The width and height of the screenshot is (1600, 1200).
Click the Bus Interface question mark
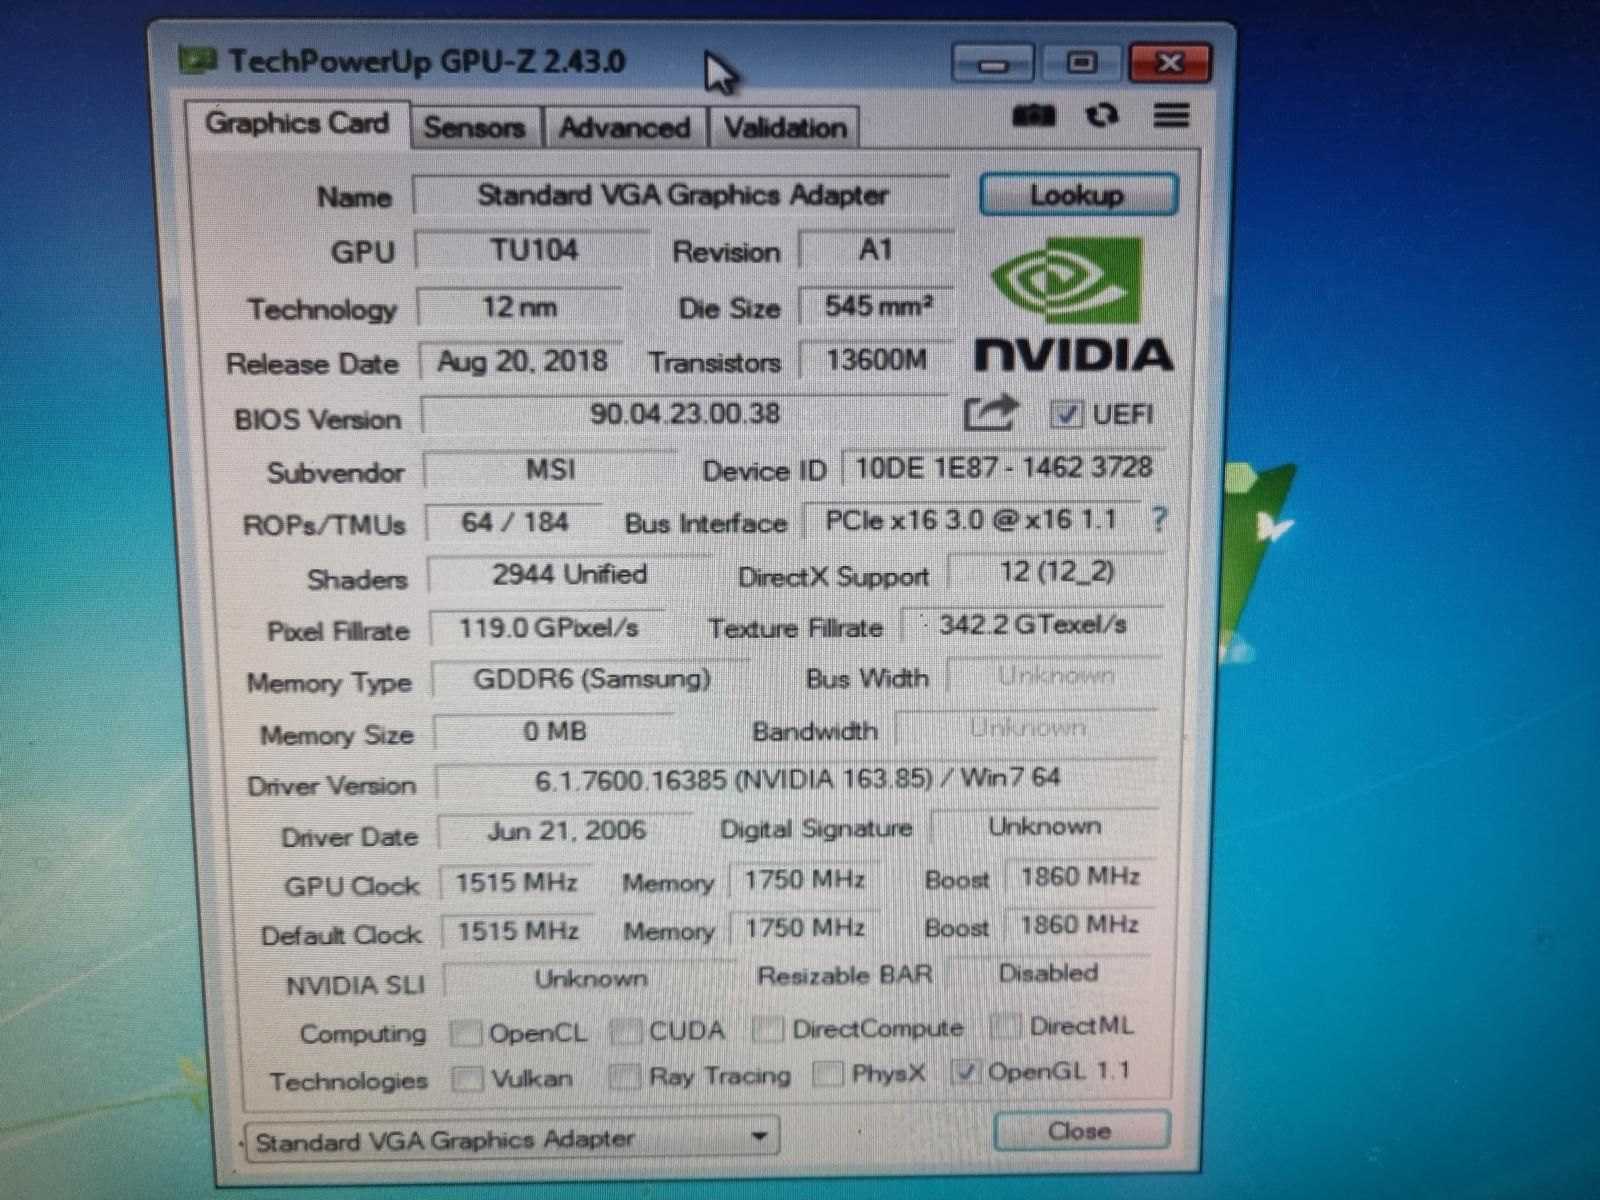1158,519
